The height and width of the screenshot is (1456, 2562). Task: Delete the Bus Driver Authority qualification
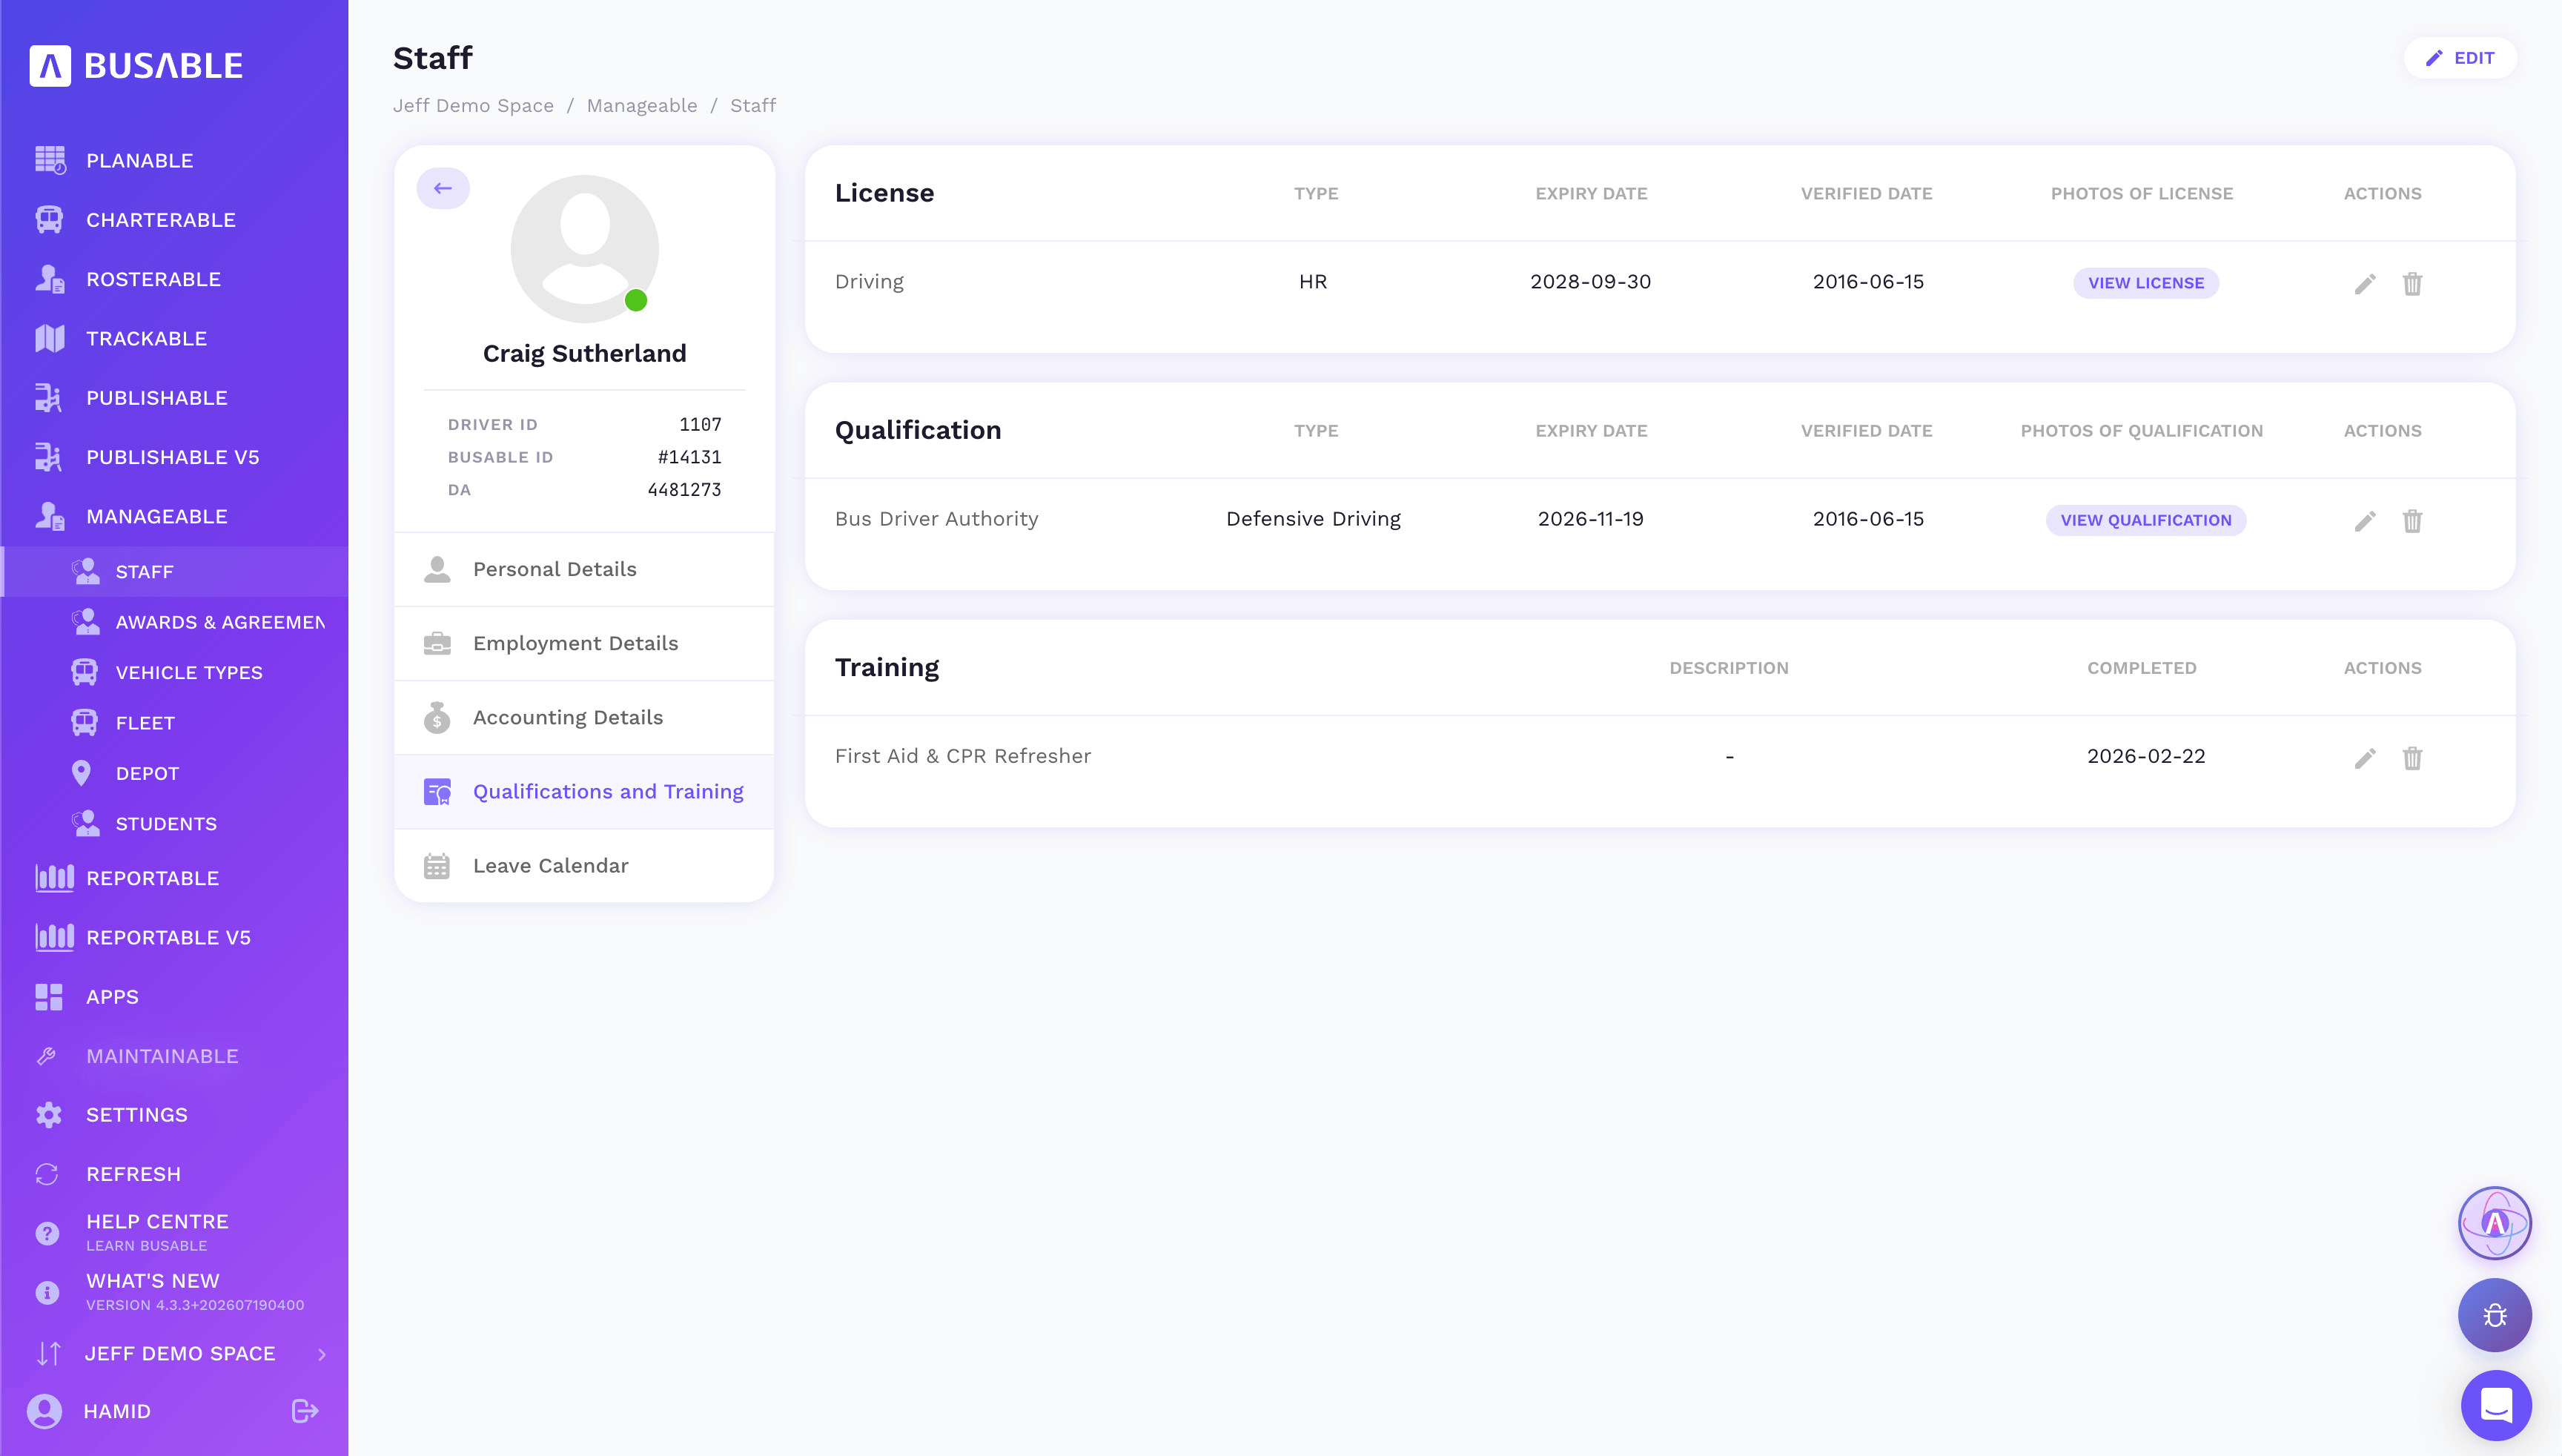pos(2412,521)
